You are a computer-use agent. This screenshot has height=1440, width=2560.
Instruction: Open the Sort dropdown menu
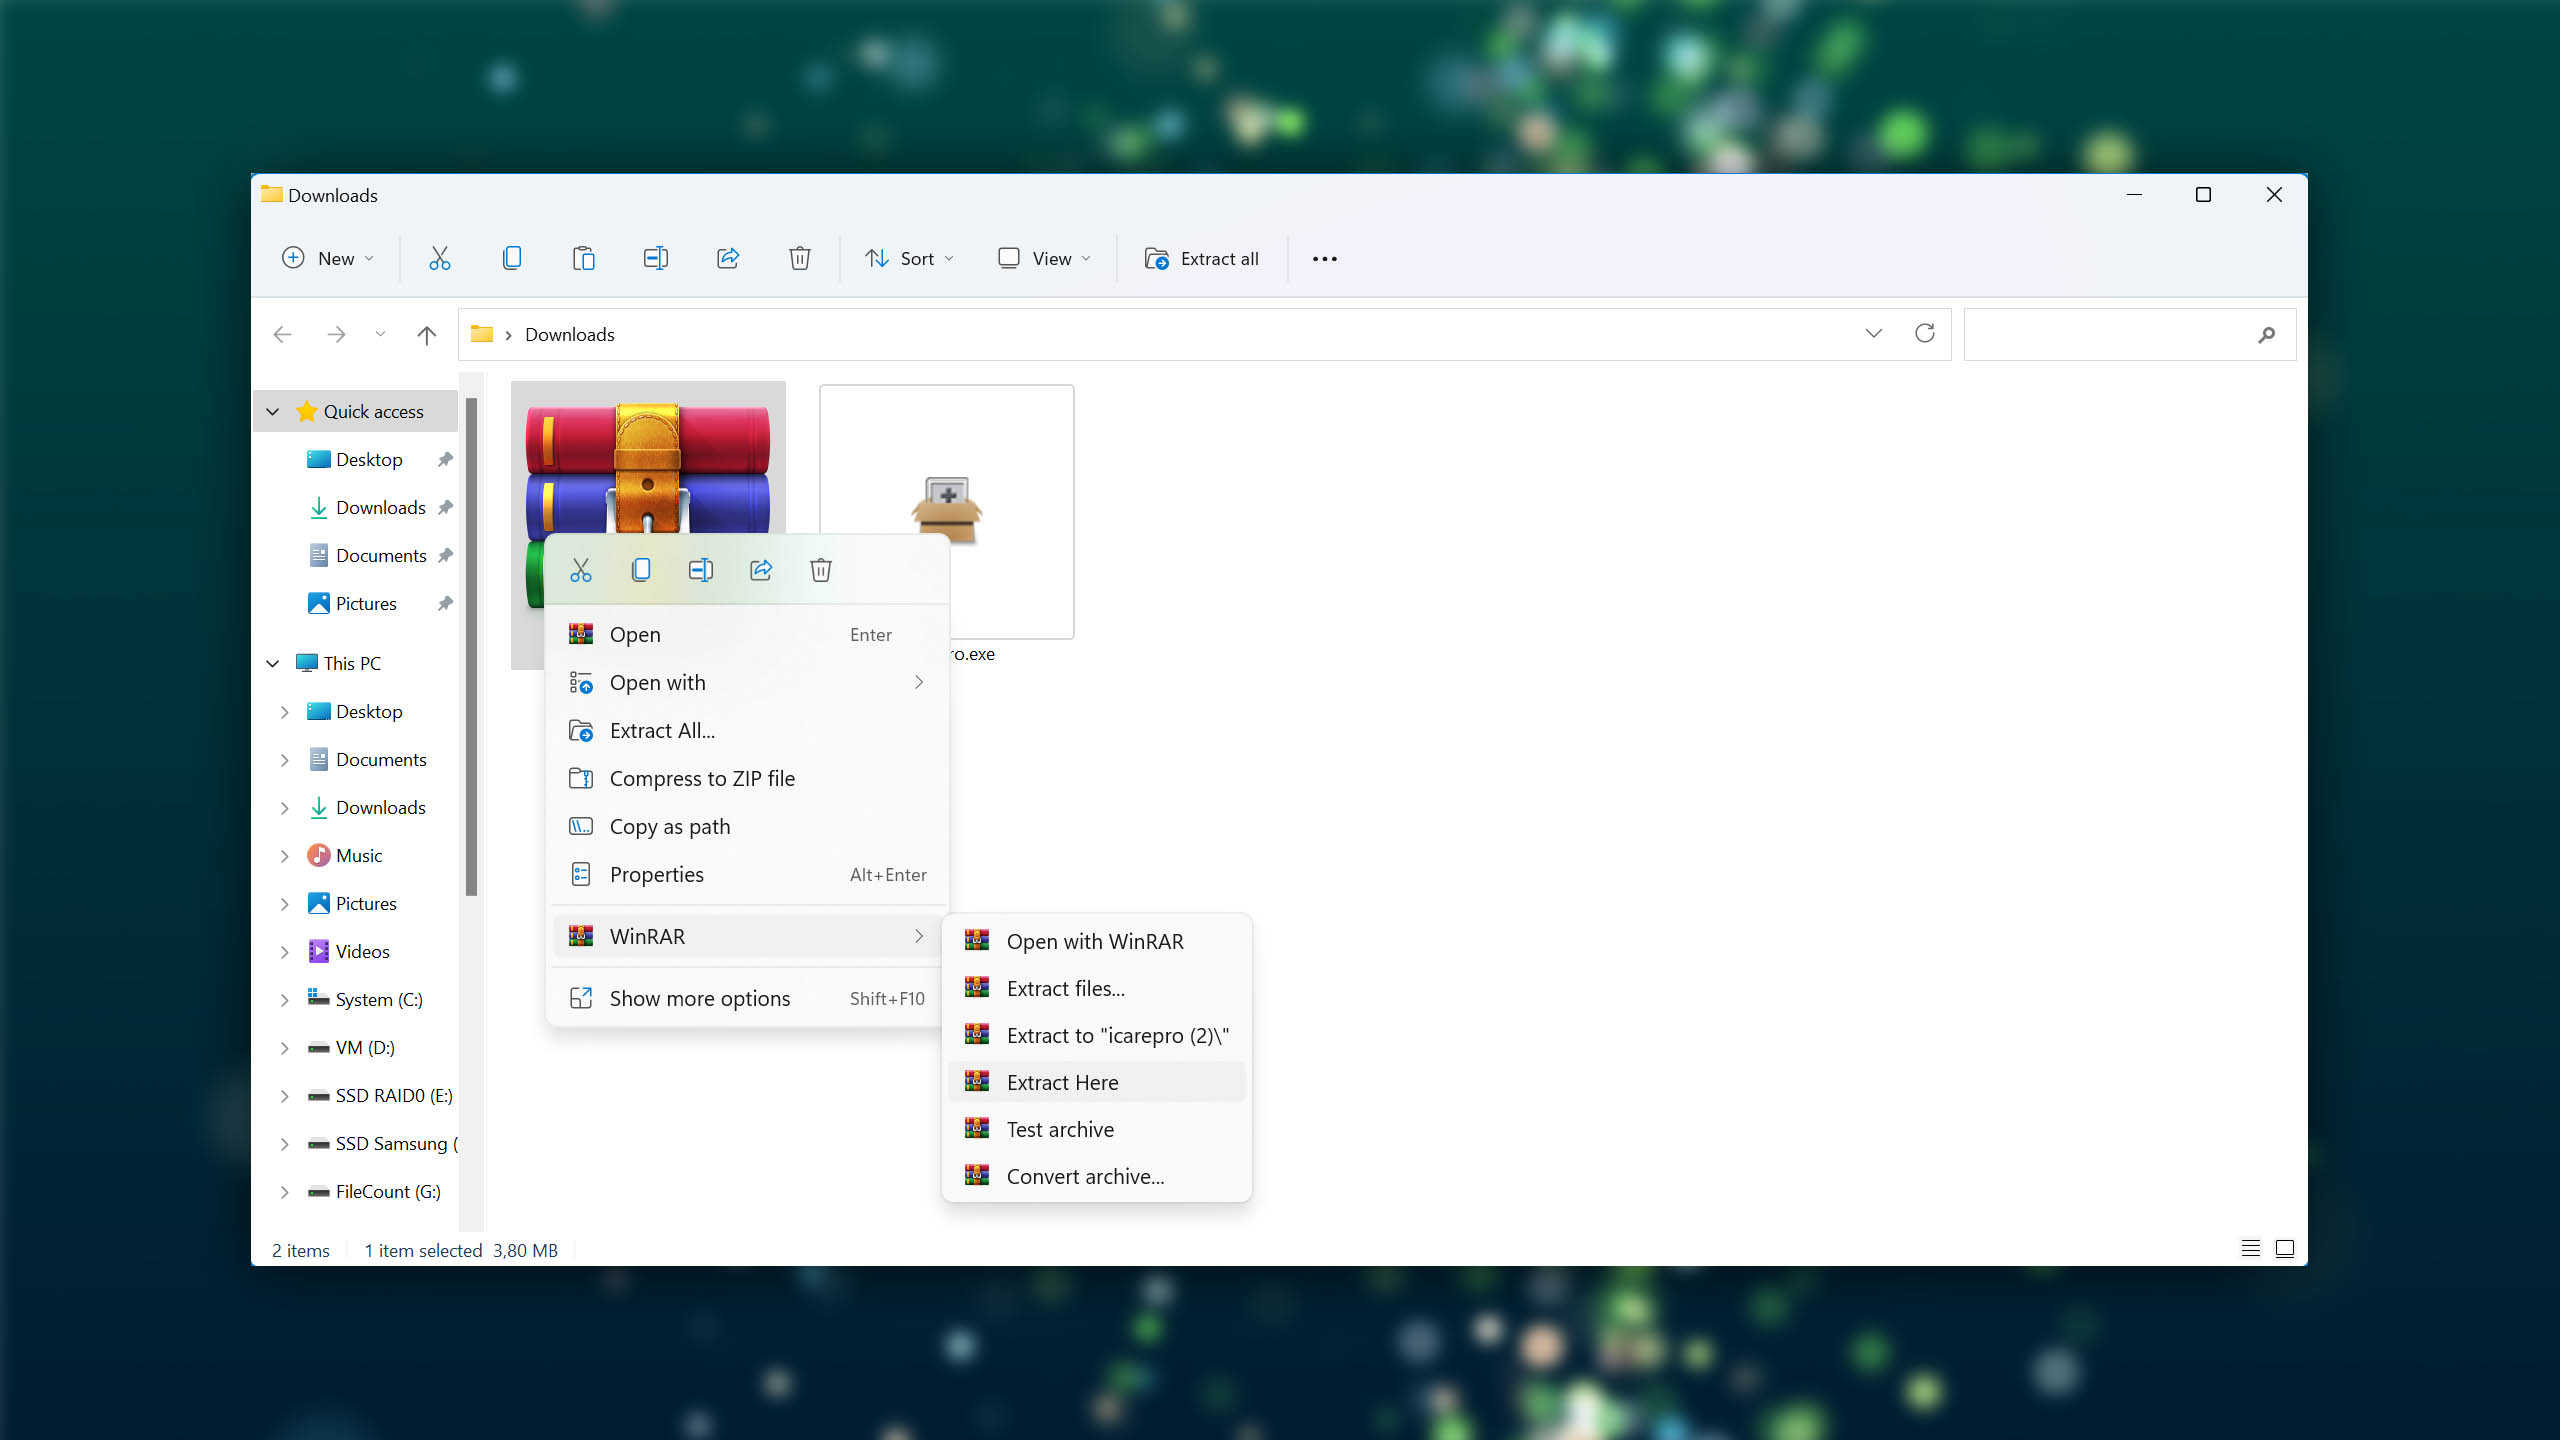point(910,258)
